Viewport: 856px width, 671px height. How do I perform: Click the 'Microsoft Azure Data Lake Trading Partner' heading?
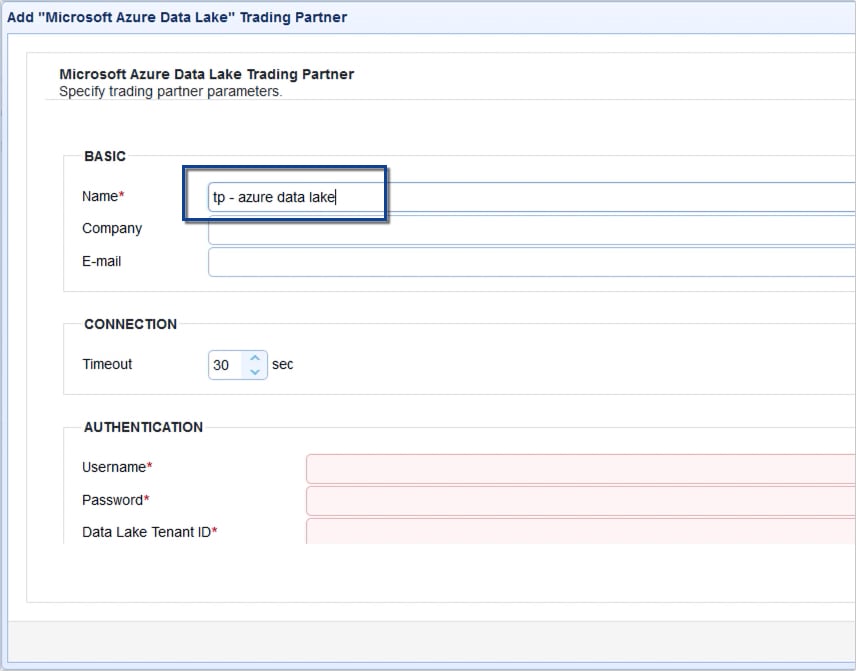tap(205, 74)
